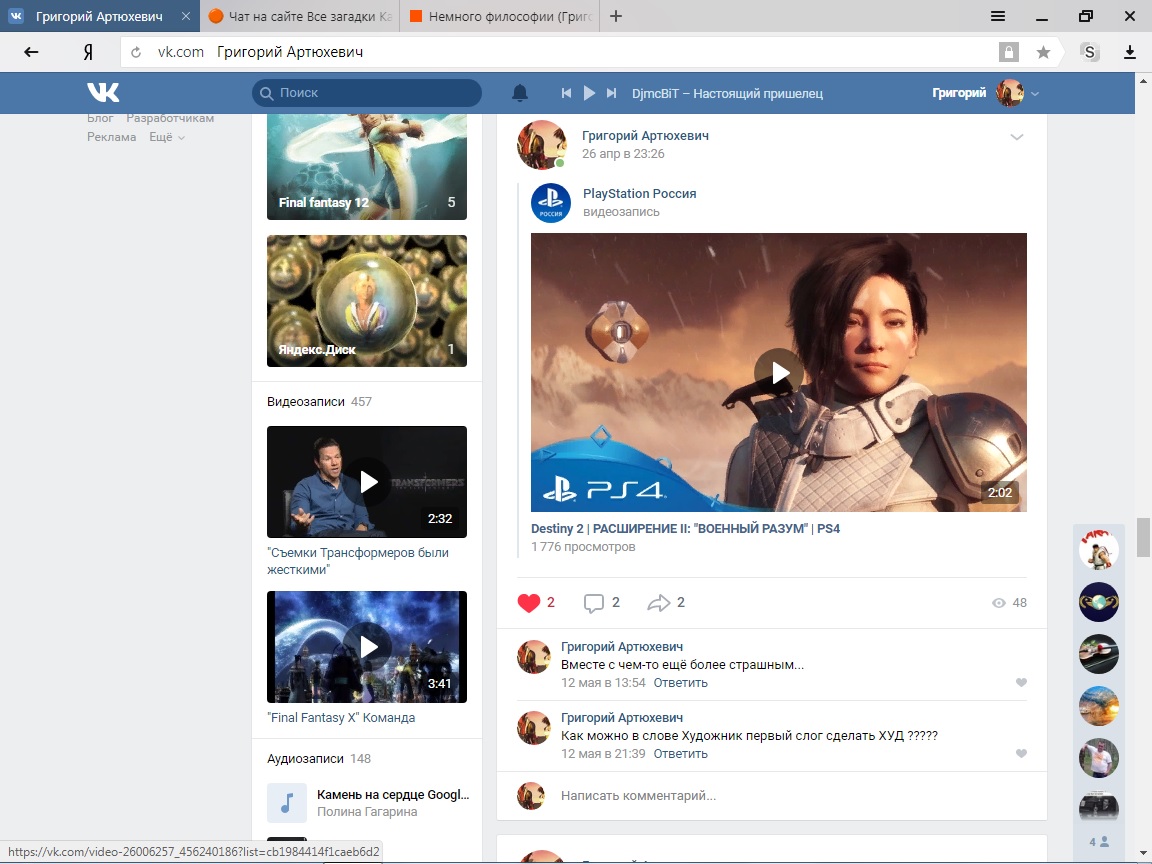Play the Final Fantasy X Команда video thumbnail
The width and height of the screenshot is (1152, 864).
(x=367, y=647)
